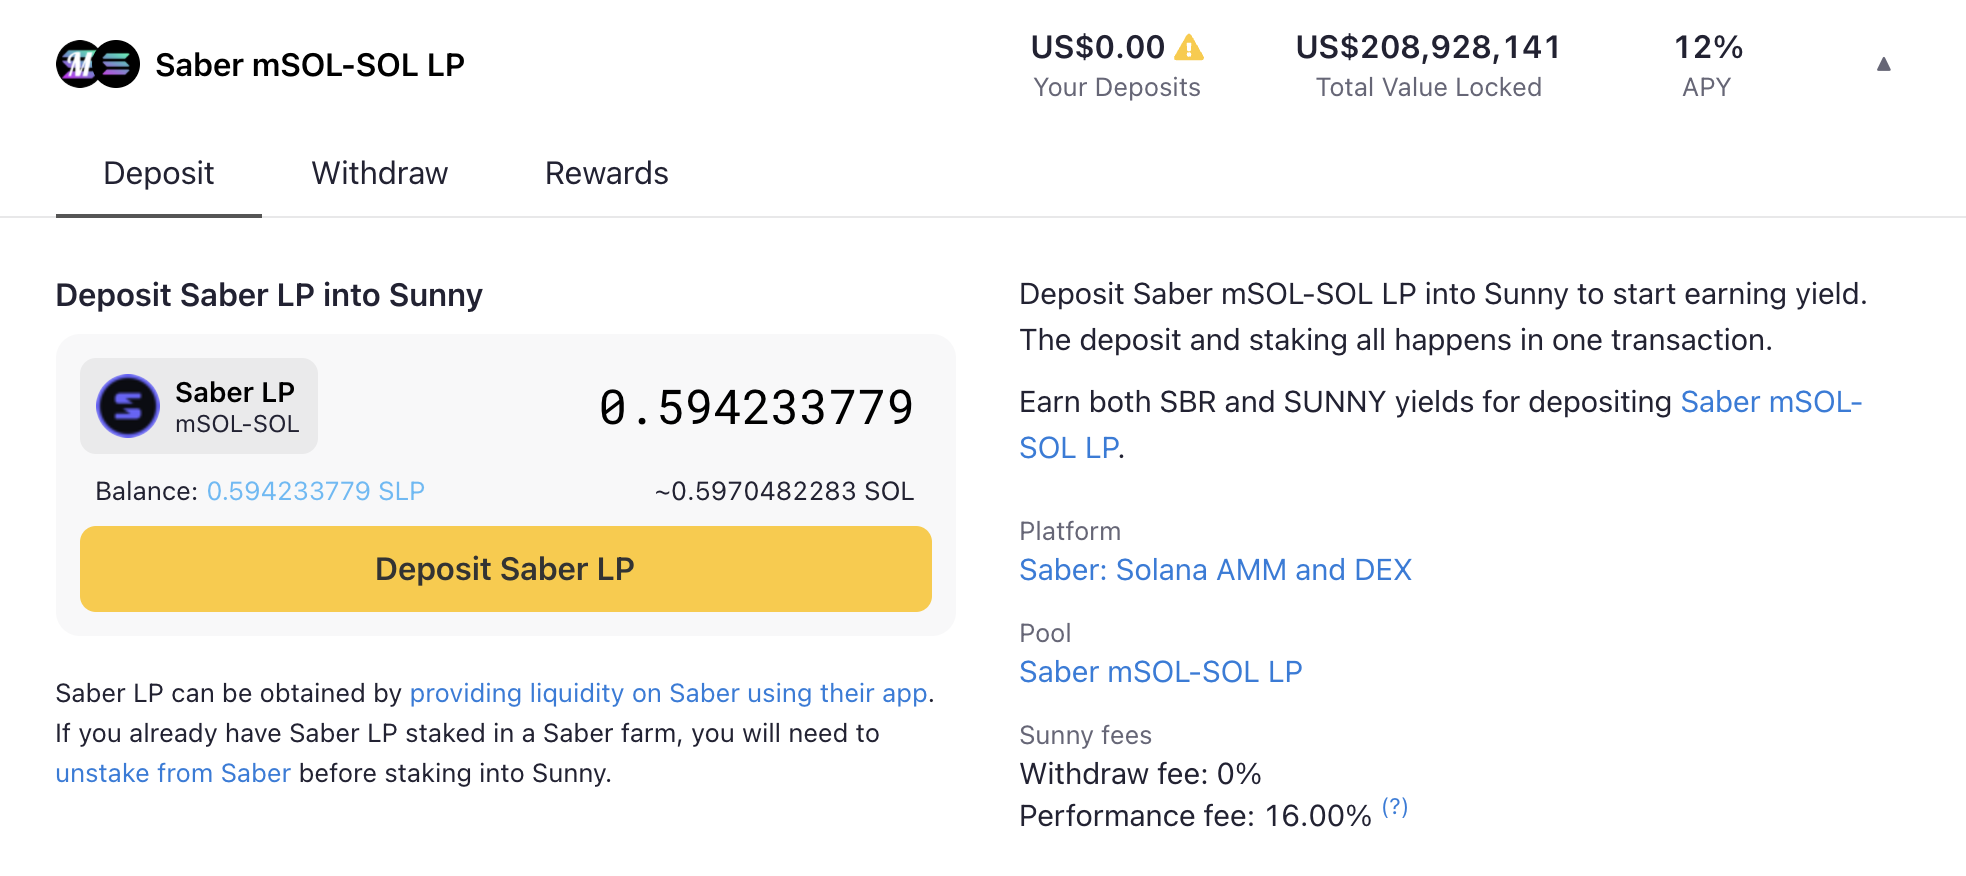Click the unstake from Saber link

(173, 773)
